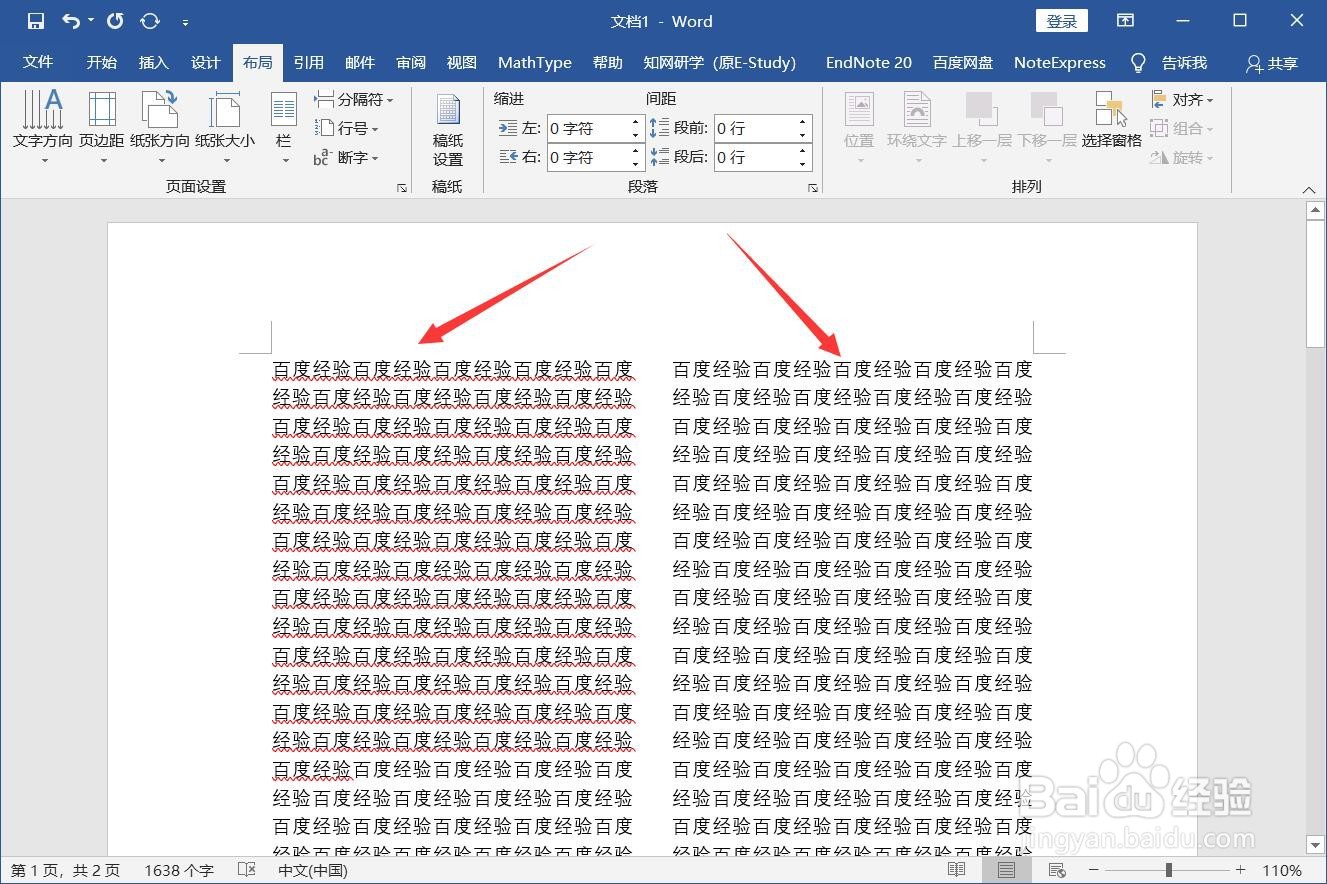Open the Margins (页边距) tool

(102, 127)
